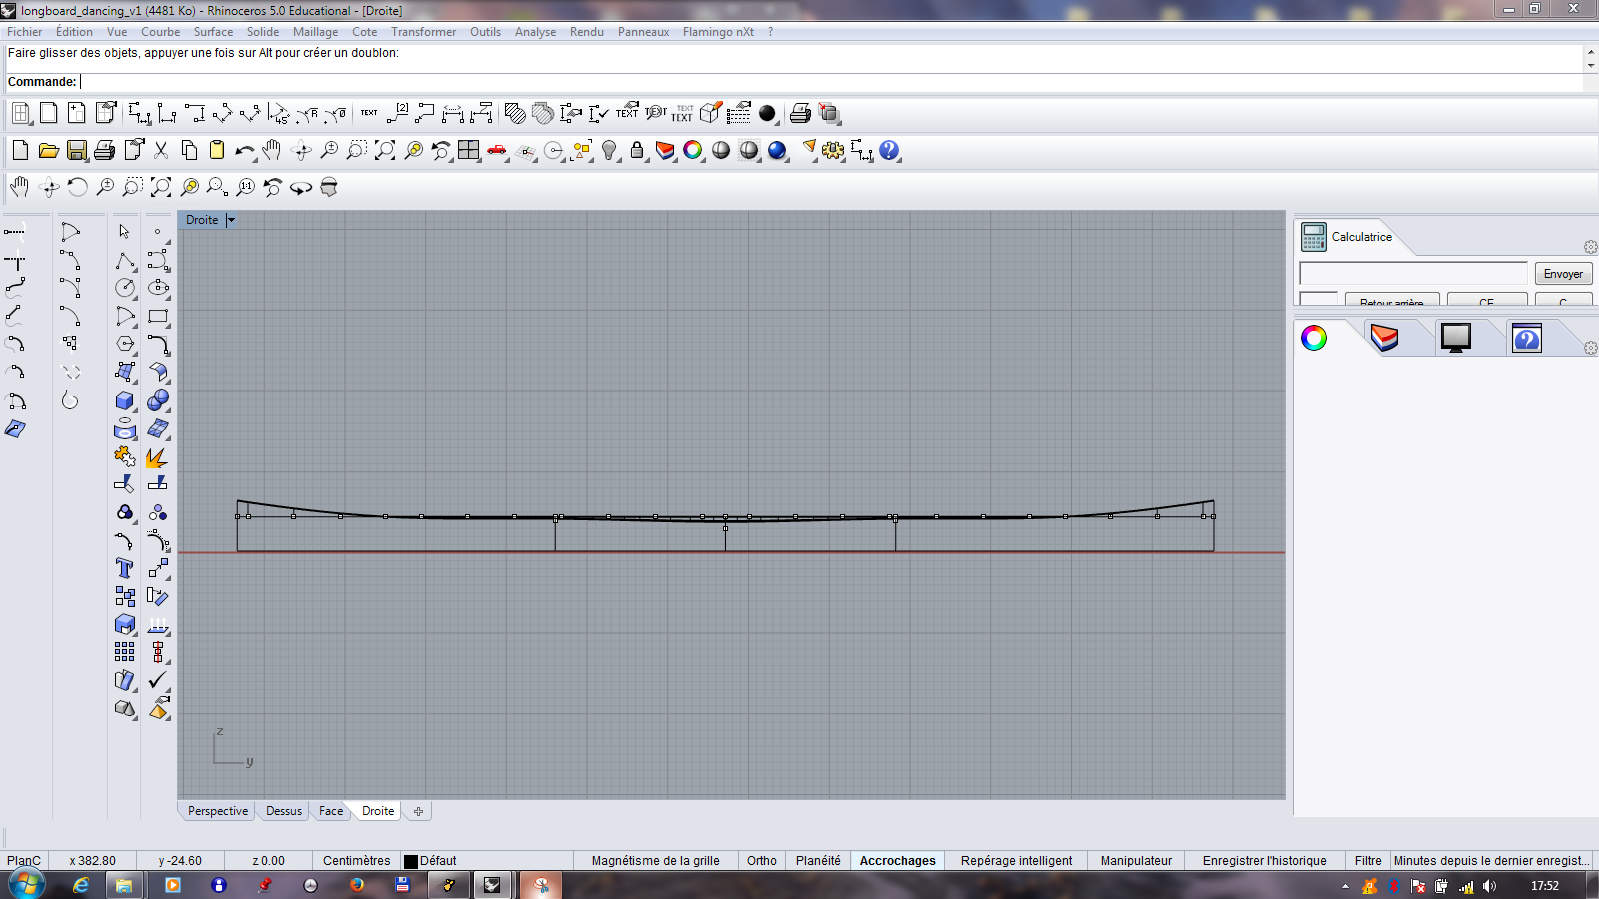The image size is (1599, 899).
Task: Expand the Défaut layer selector
Action: point(430,860)
